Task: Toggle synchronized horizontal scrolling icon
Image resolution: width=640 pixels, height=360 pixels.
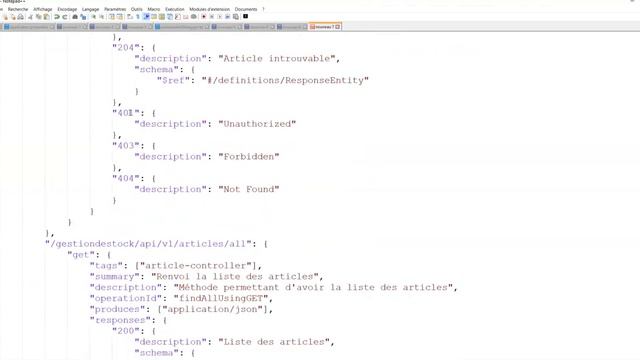Action: 120,17
